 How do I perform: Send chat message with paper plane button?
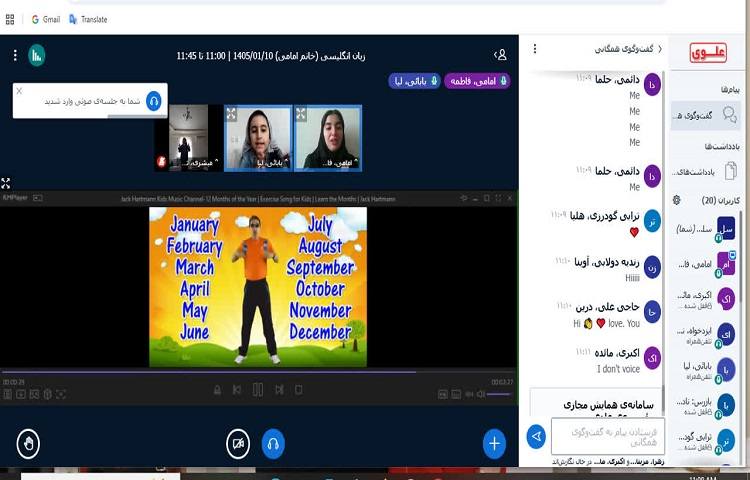536,436
